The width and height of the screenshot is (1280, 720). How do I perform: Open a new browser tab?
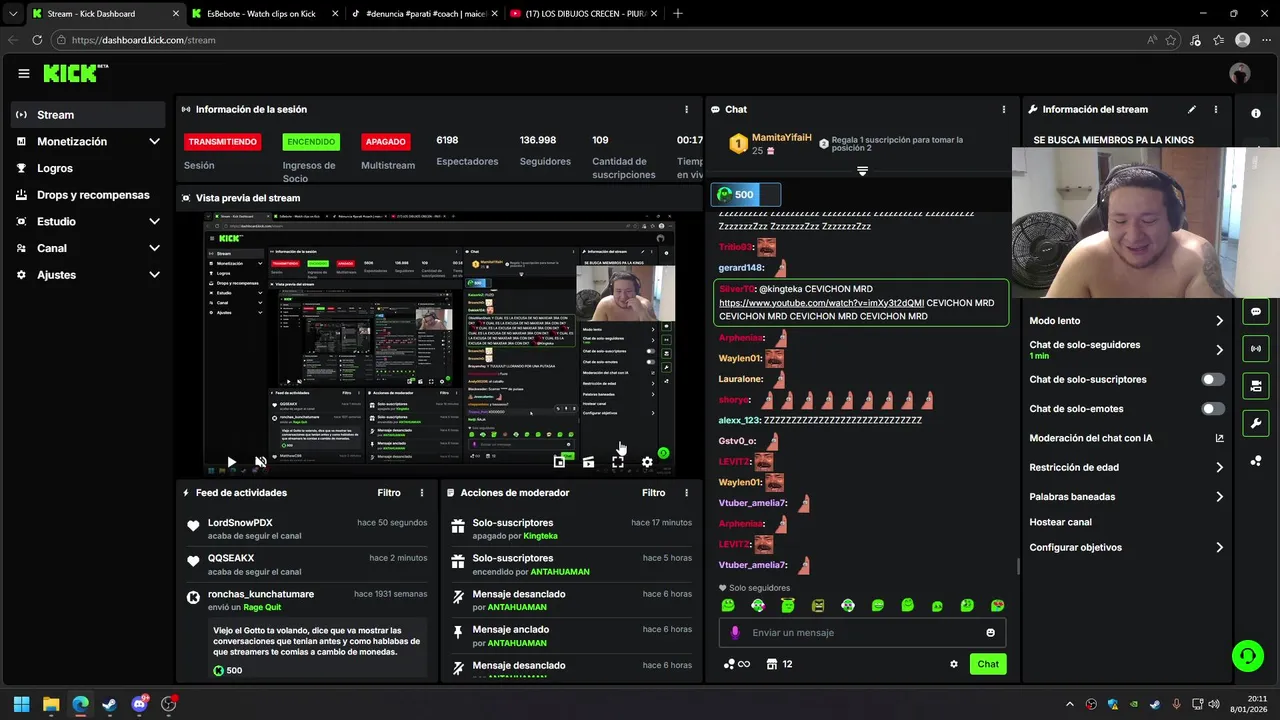tap(678, 13)
